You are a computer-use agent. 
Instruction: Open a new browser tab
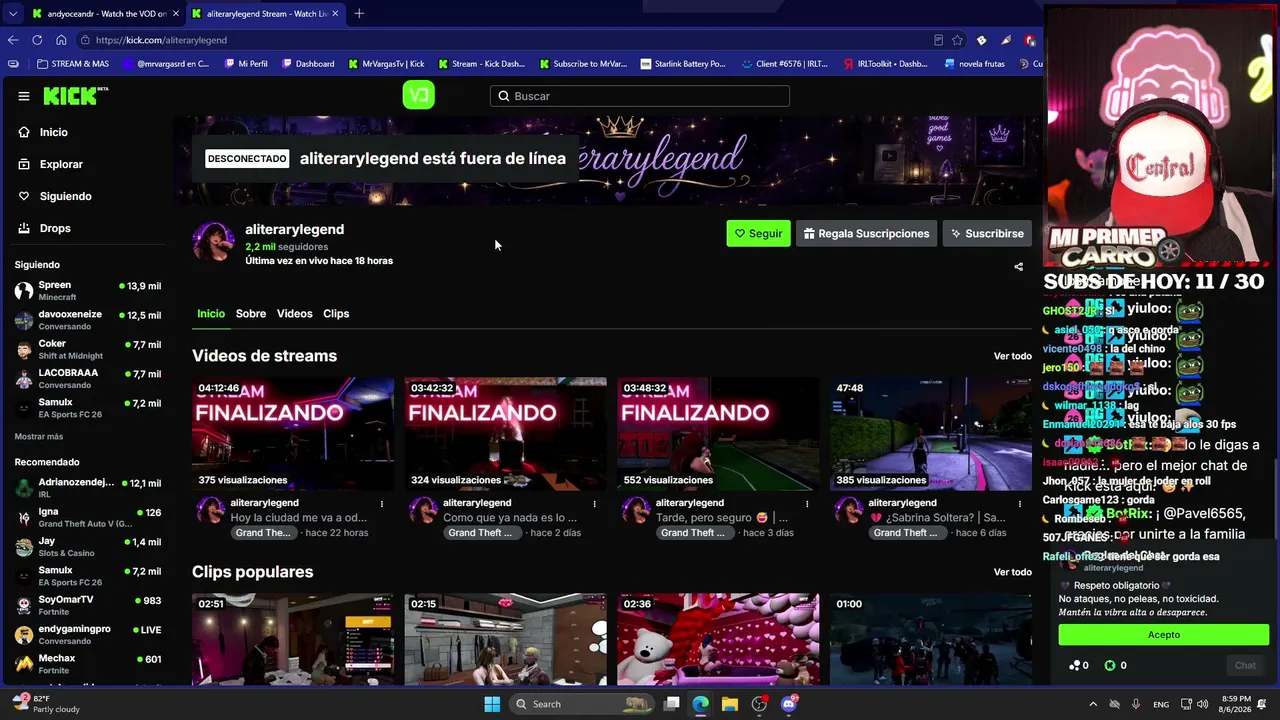click(359, 14)
